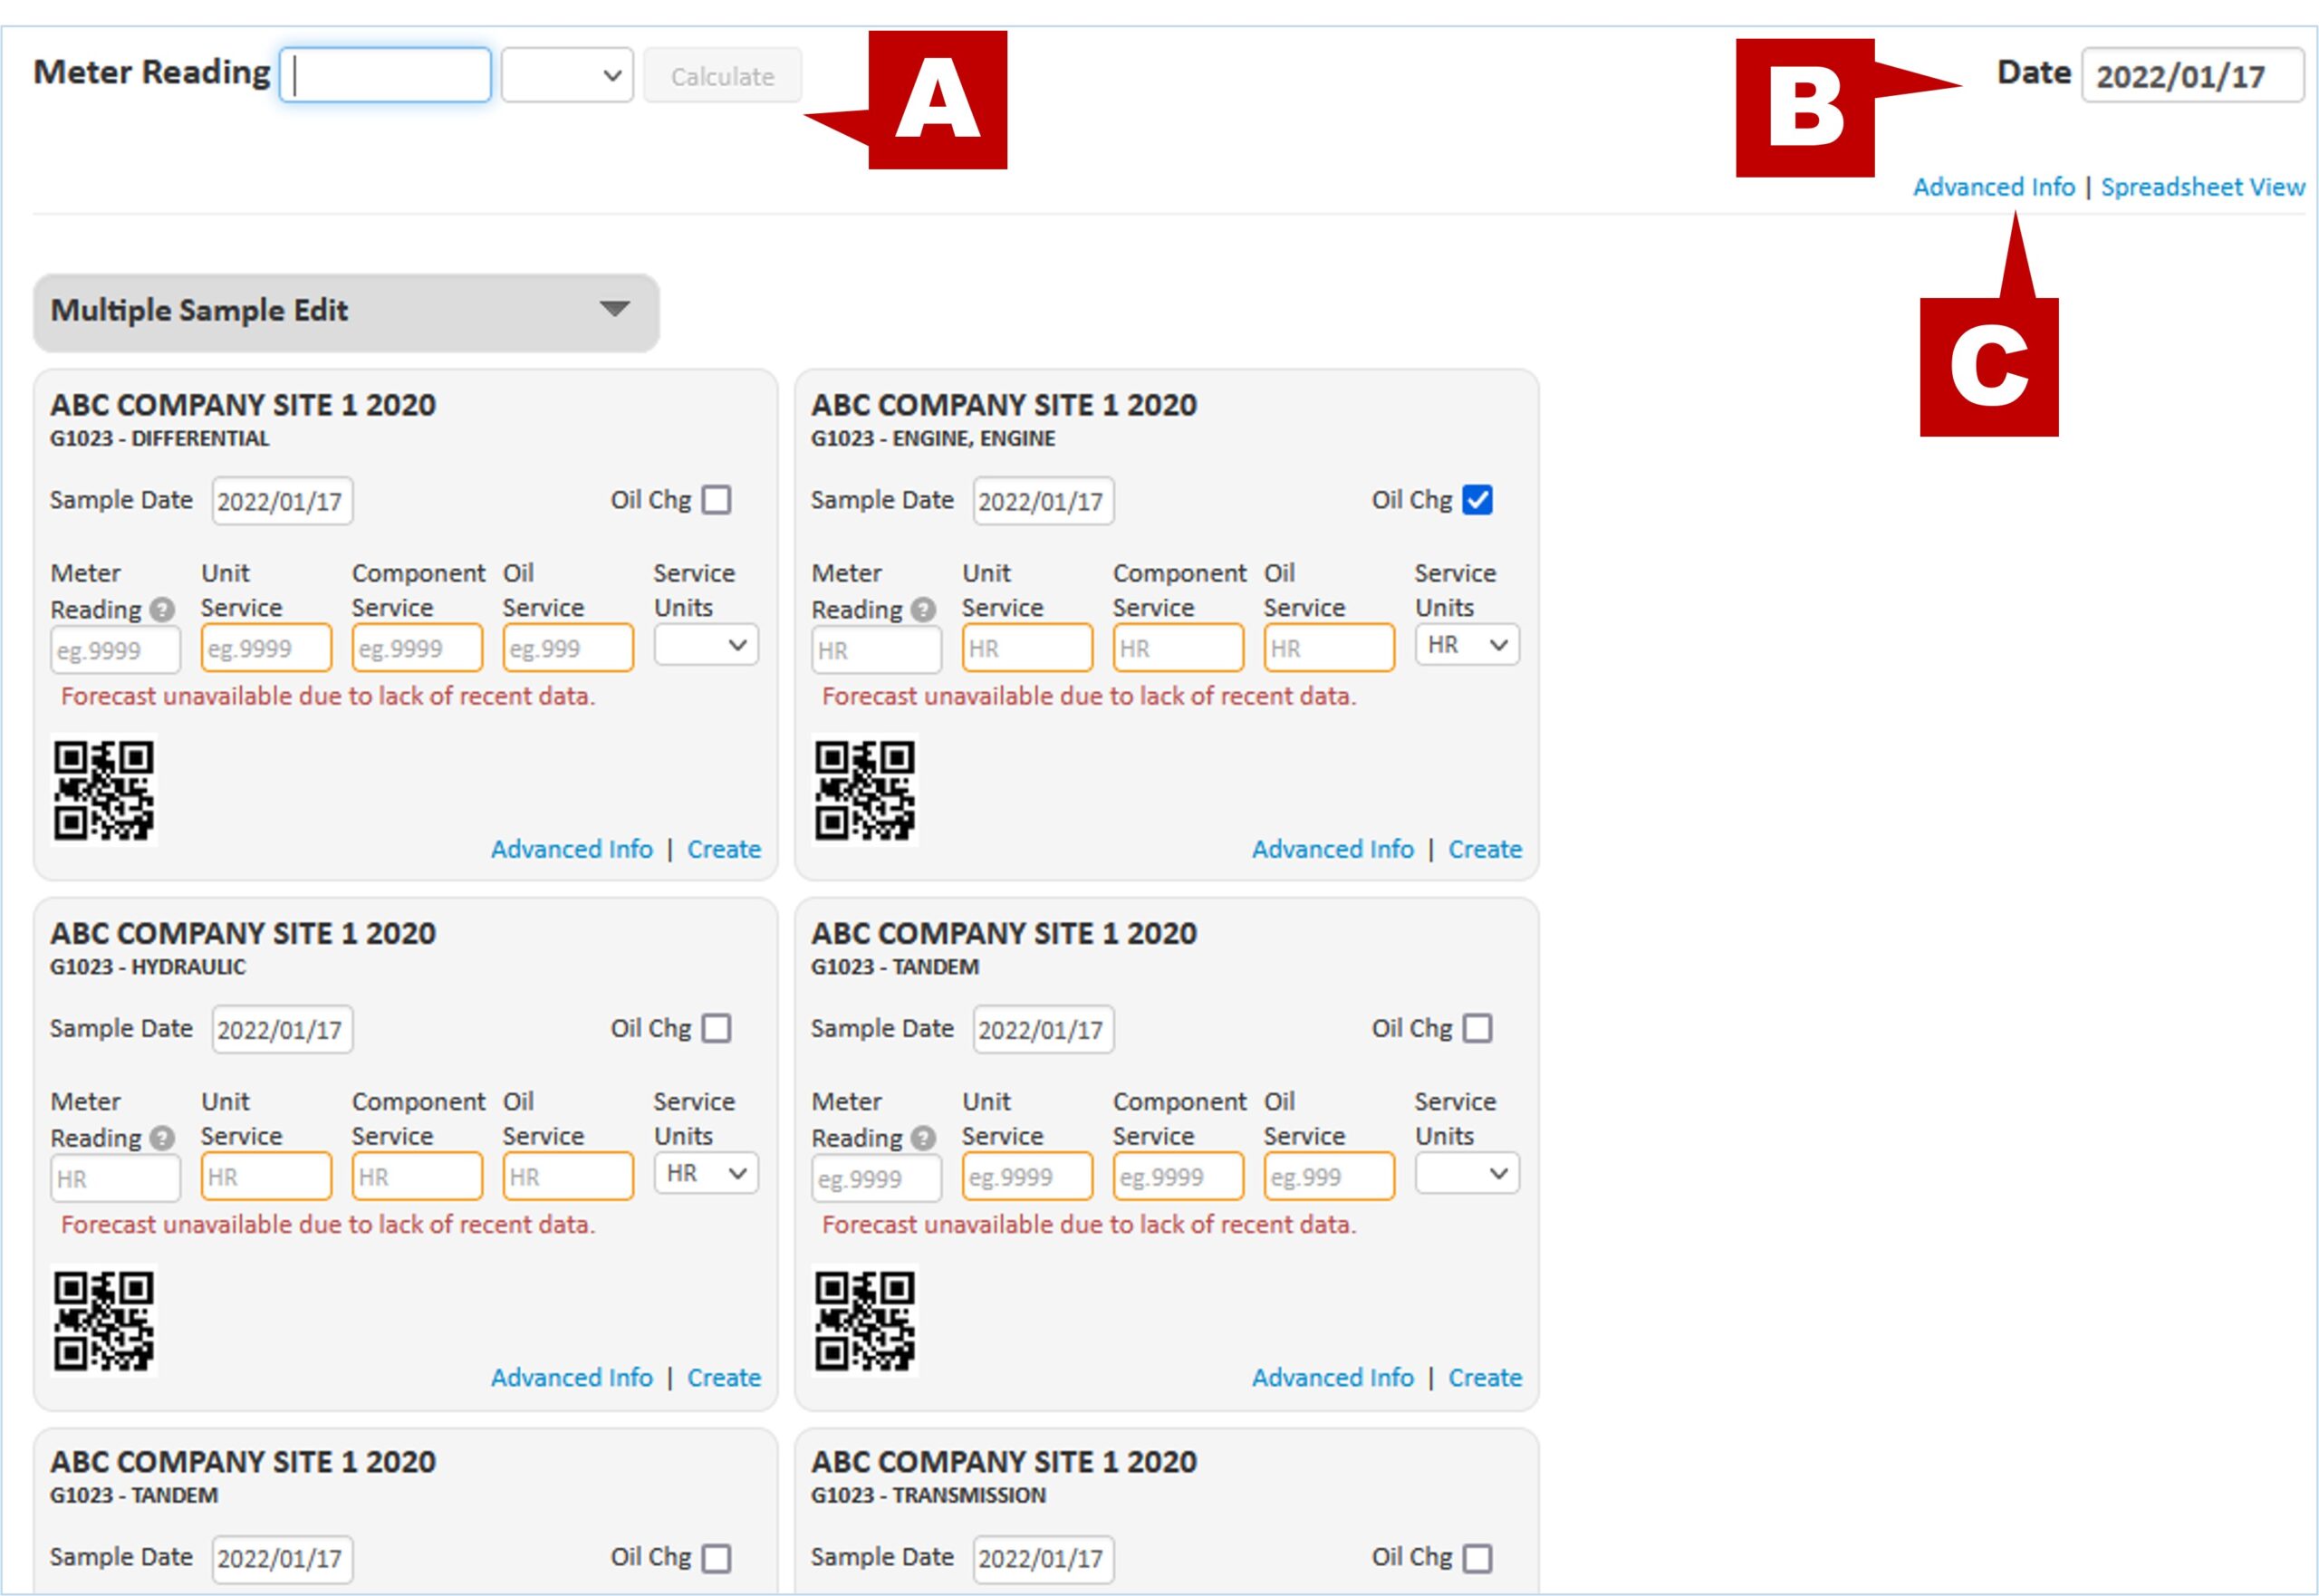The image size is (2319, 1596).
Task: Click the help icon beside HYDRAULIC Meter Reading
Action: pyautogui.click(x=162, y=1138)
